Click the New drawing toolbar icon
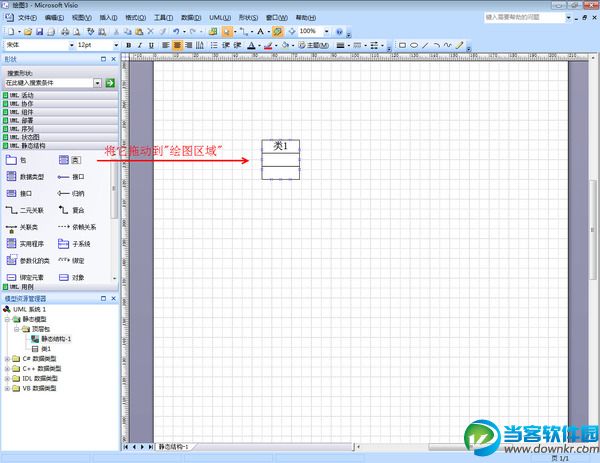Screen dimensions: 600x463 tap(11, 32)
